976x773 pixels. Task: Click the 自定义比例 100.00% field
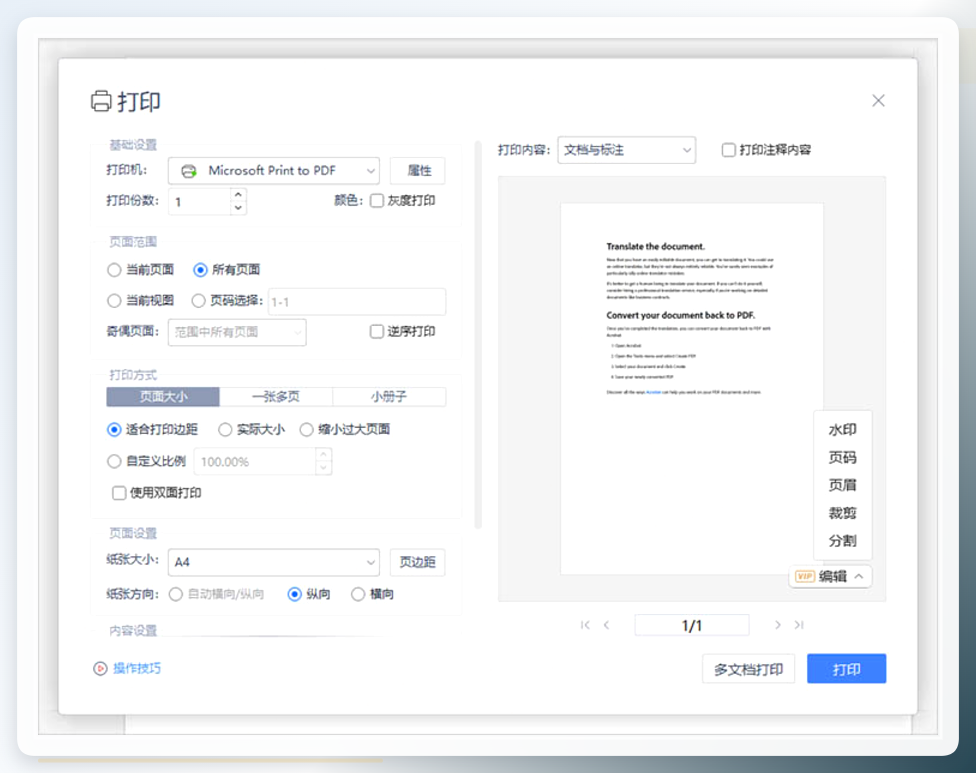pos(255,461)
